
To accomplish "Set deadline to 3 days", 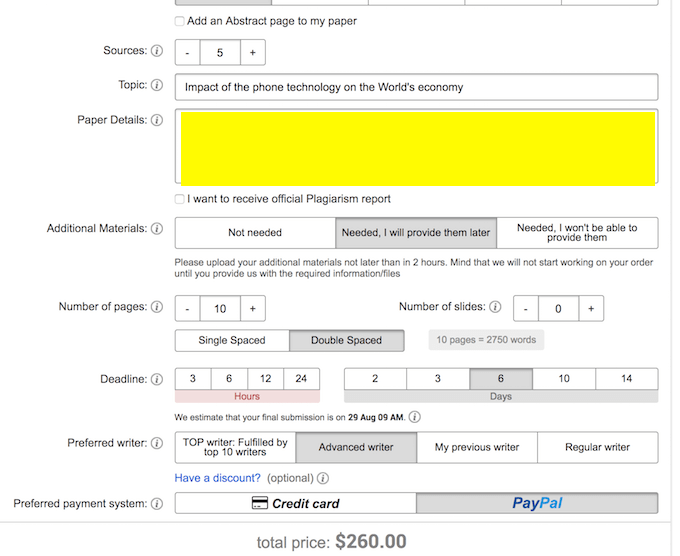I will [438, 379].
